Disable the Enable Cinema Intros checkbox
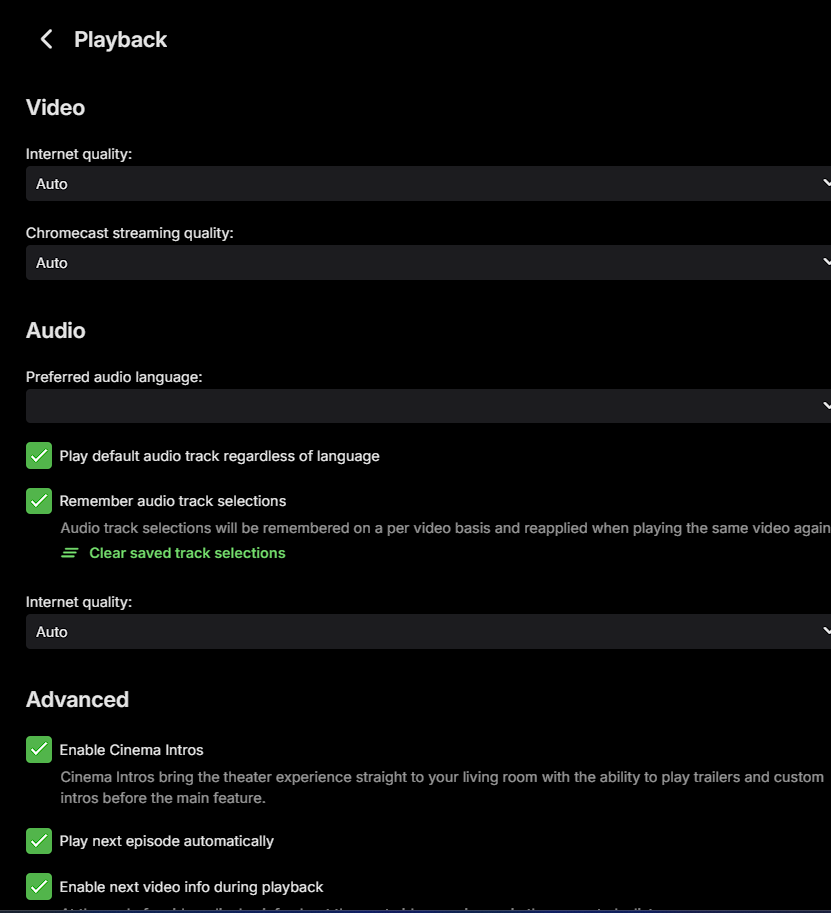The width and height of the screenshot is (831, 913). (39, 750)
